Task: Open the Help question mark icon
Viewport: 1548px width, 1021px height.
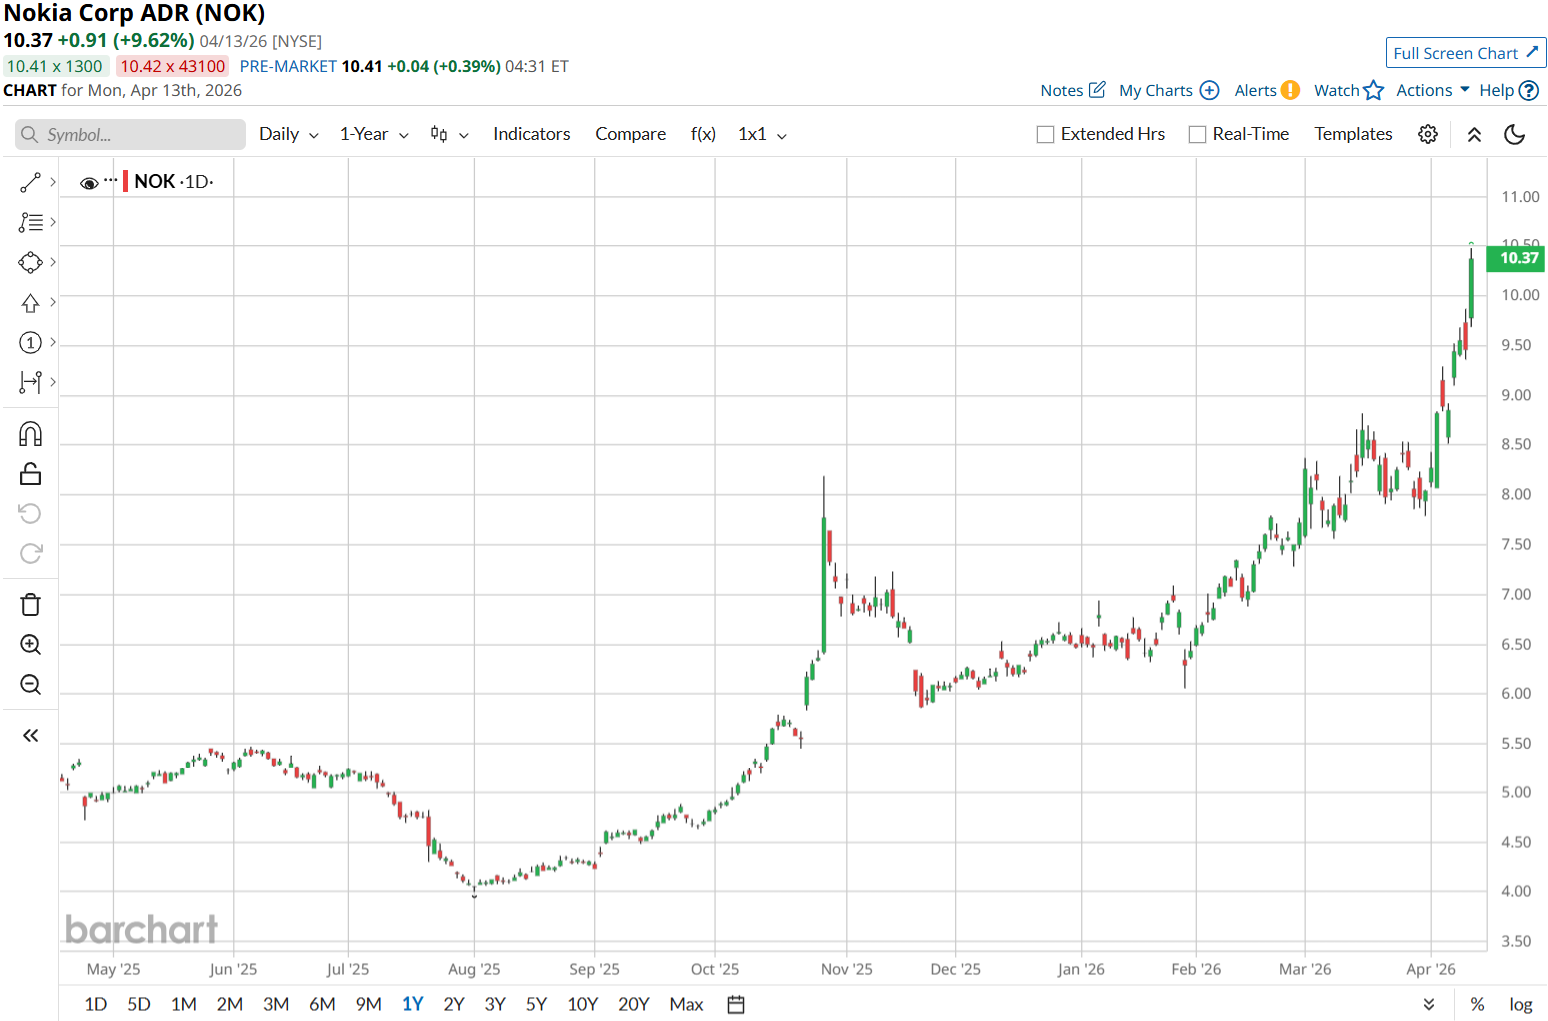Action: coord(1528,90)
